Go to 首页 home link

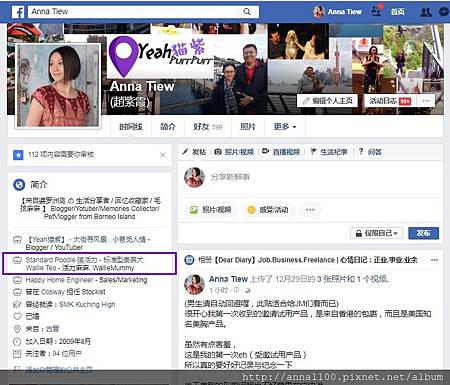[x=398, y=12]
